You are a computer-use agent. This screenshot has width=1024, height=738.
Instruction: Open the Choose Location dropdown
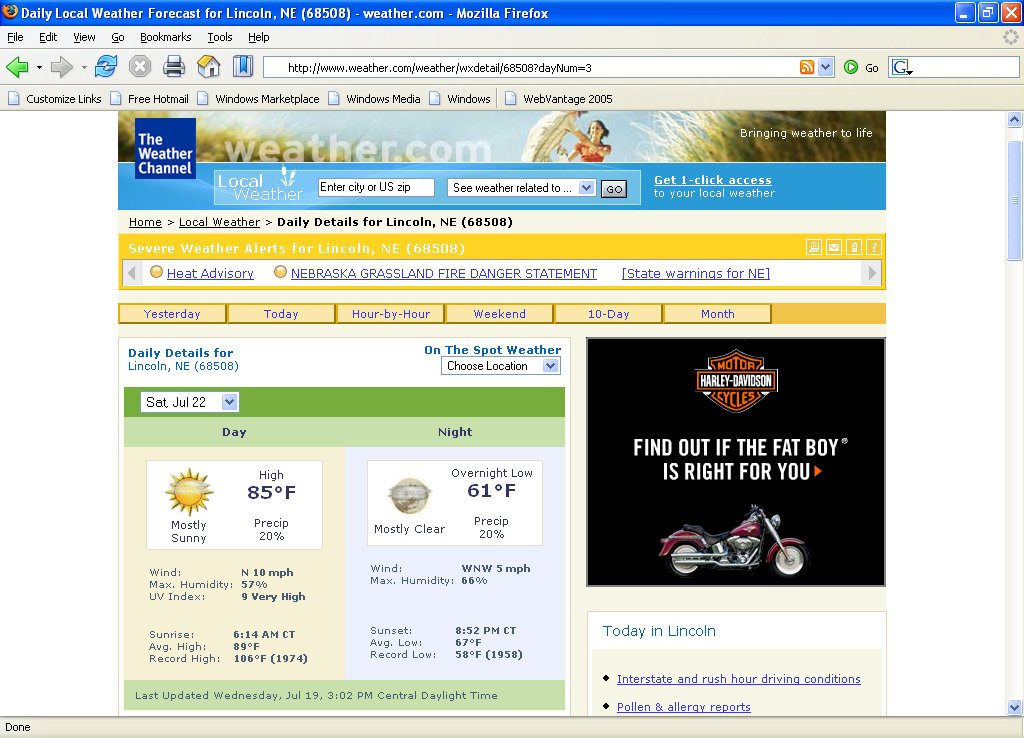coord(551,366)
